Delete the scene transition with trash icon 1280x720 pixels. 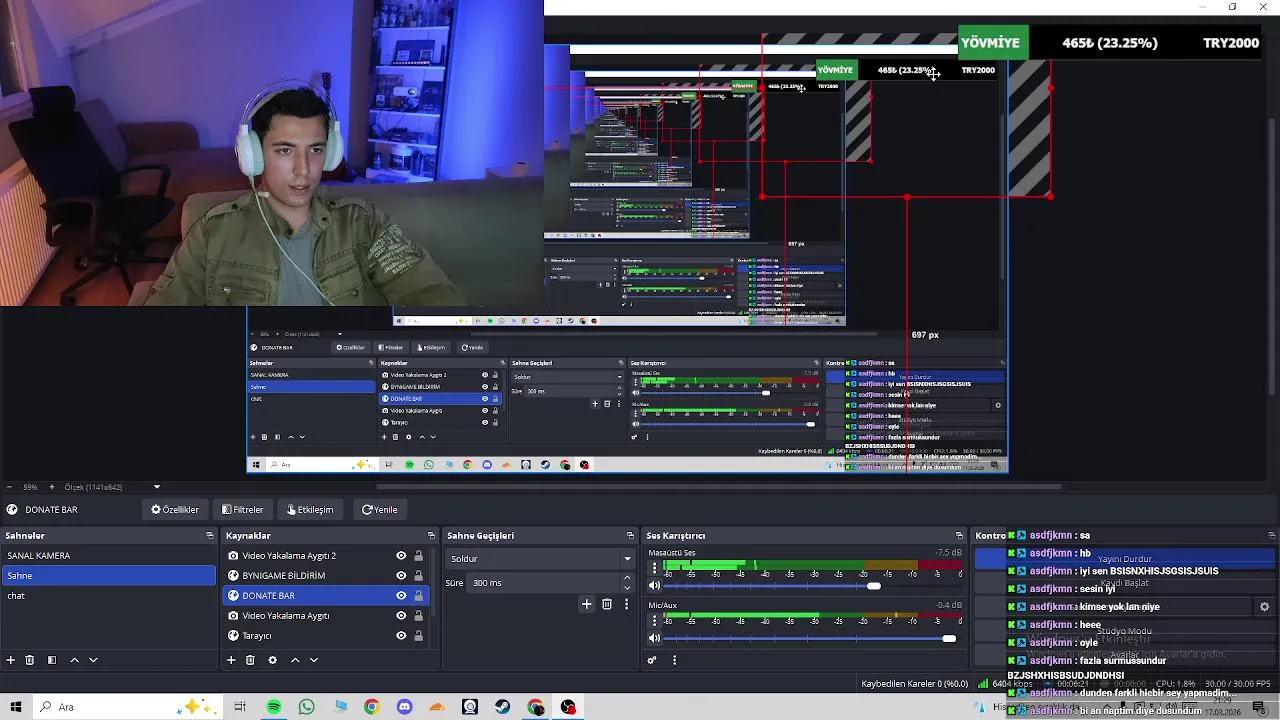click(x=607, y=604)
